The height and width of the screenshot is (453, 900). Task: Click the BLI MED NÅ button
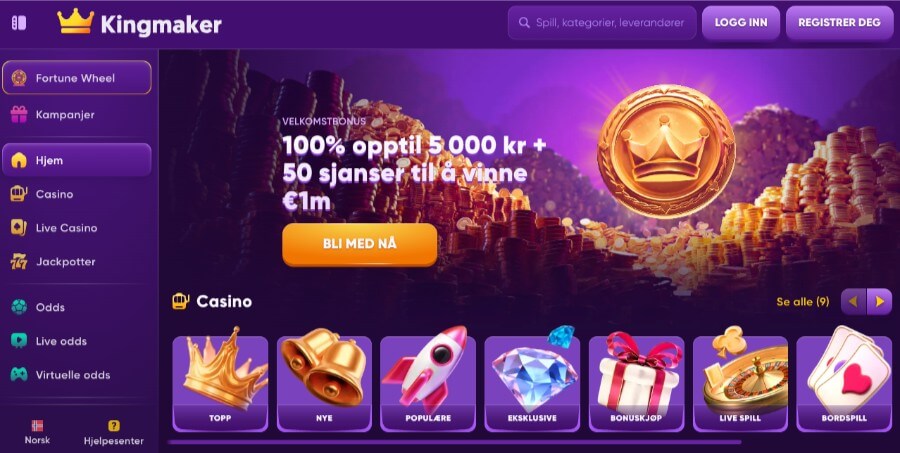(360, 244)
